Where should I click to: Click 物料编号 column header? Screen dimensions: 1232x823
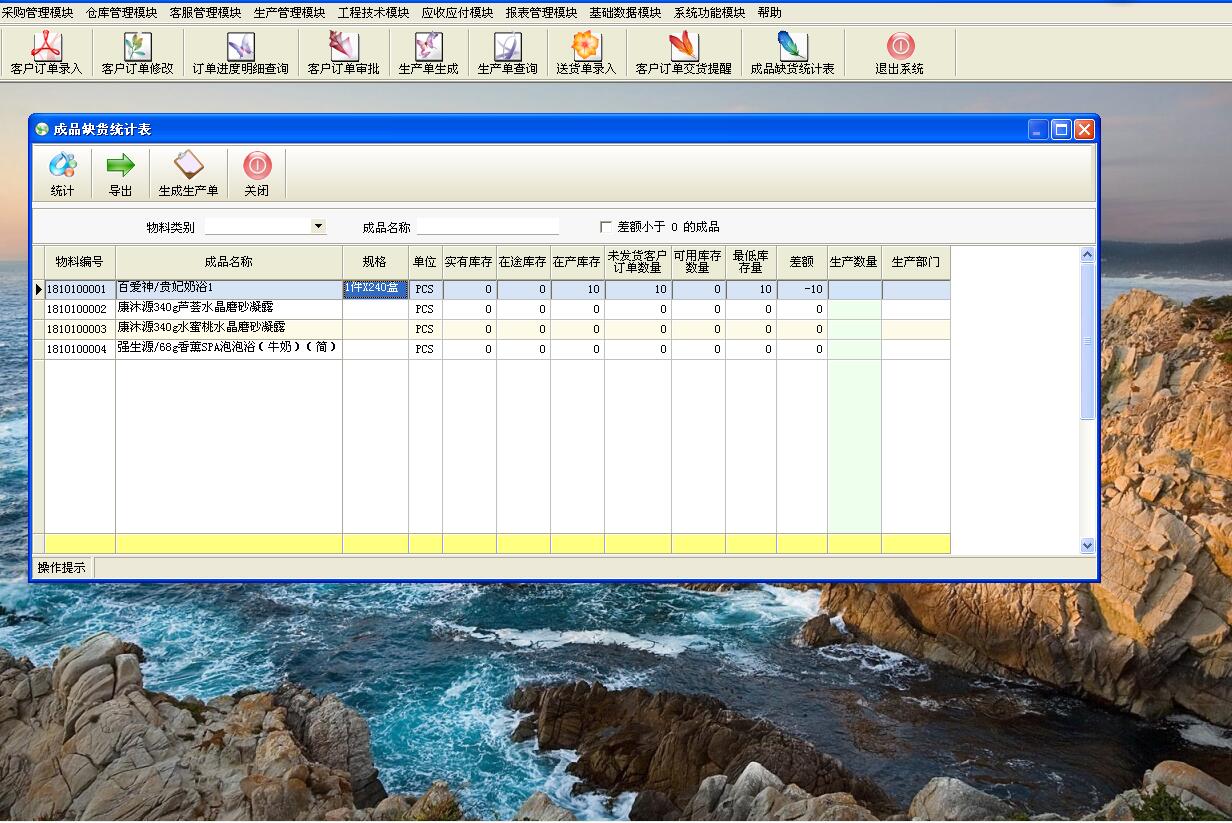click(x=79, y=262)
